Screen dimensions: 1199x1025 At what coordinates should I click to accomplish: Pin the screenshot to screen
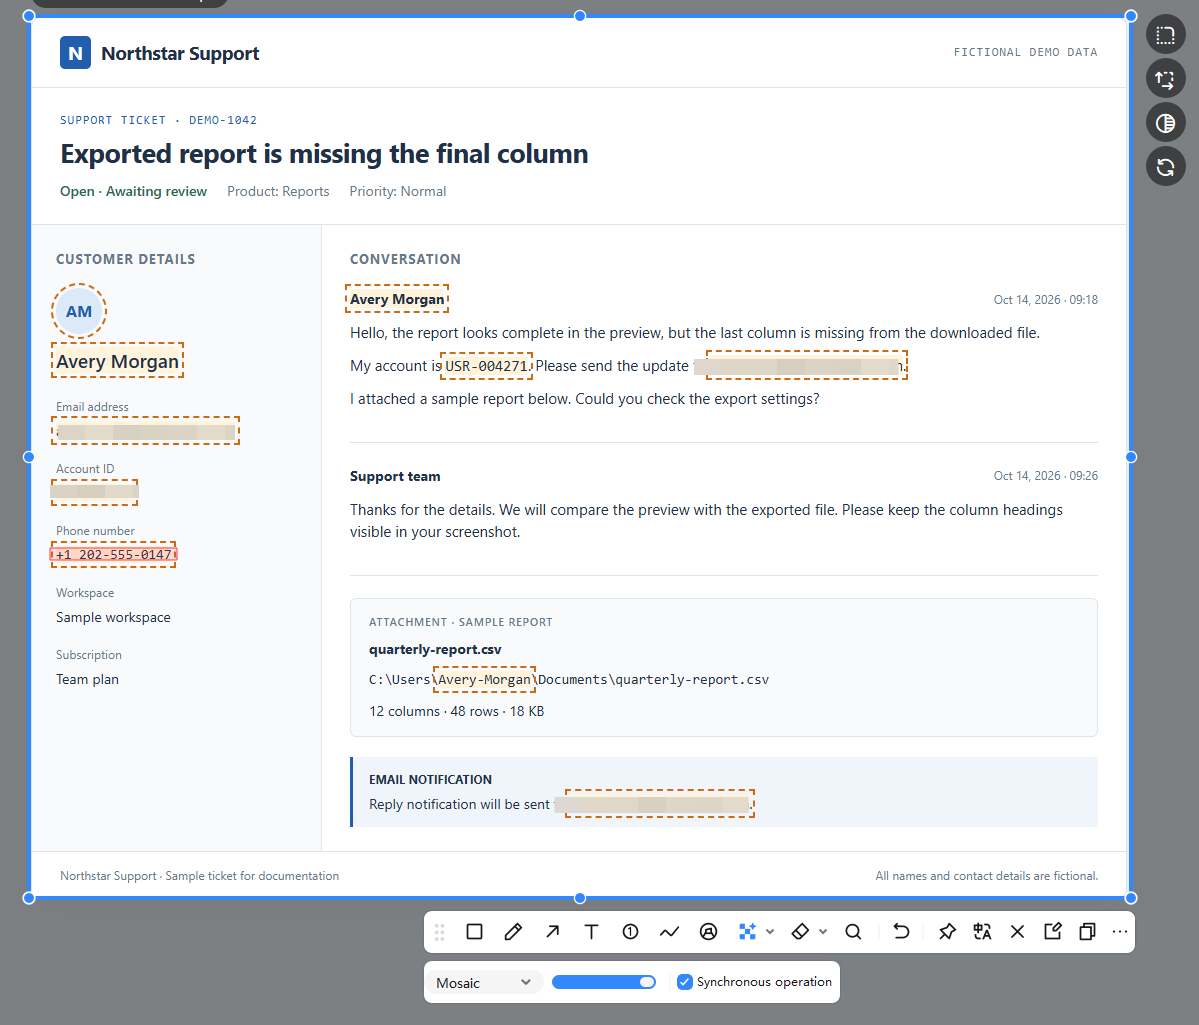[x=947, y=931]
